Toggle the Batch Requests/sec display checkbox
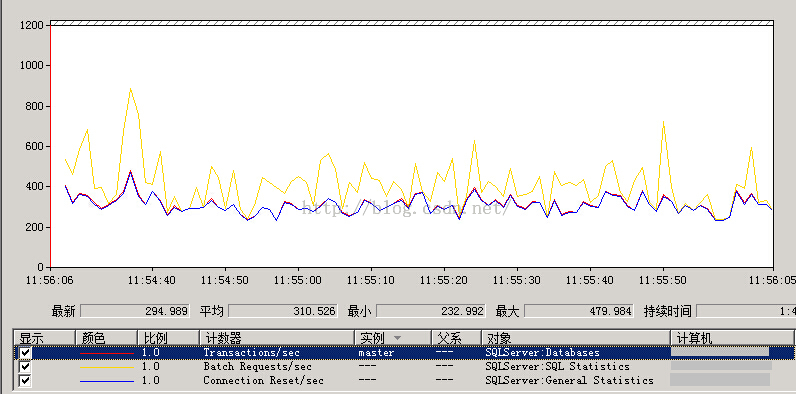The image size is (796, 394). 24,366
